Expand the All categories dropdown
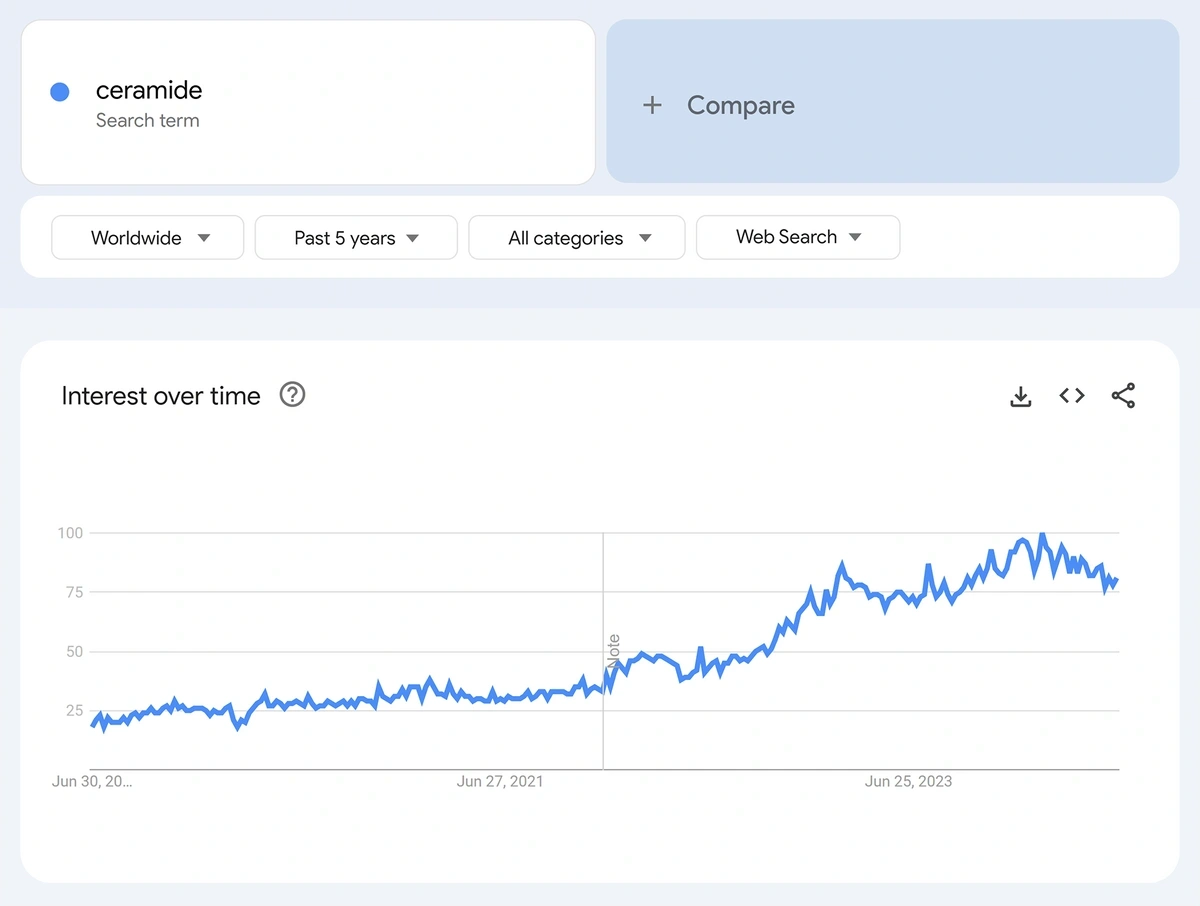1200x906 pixels. click(576, 237)
